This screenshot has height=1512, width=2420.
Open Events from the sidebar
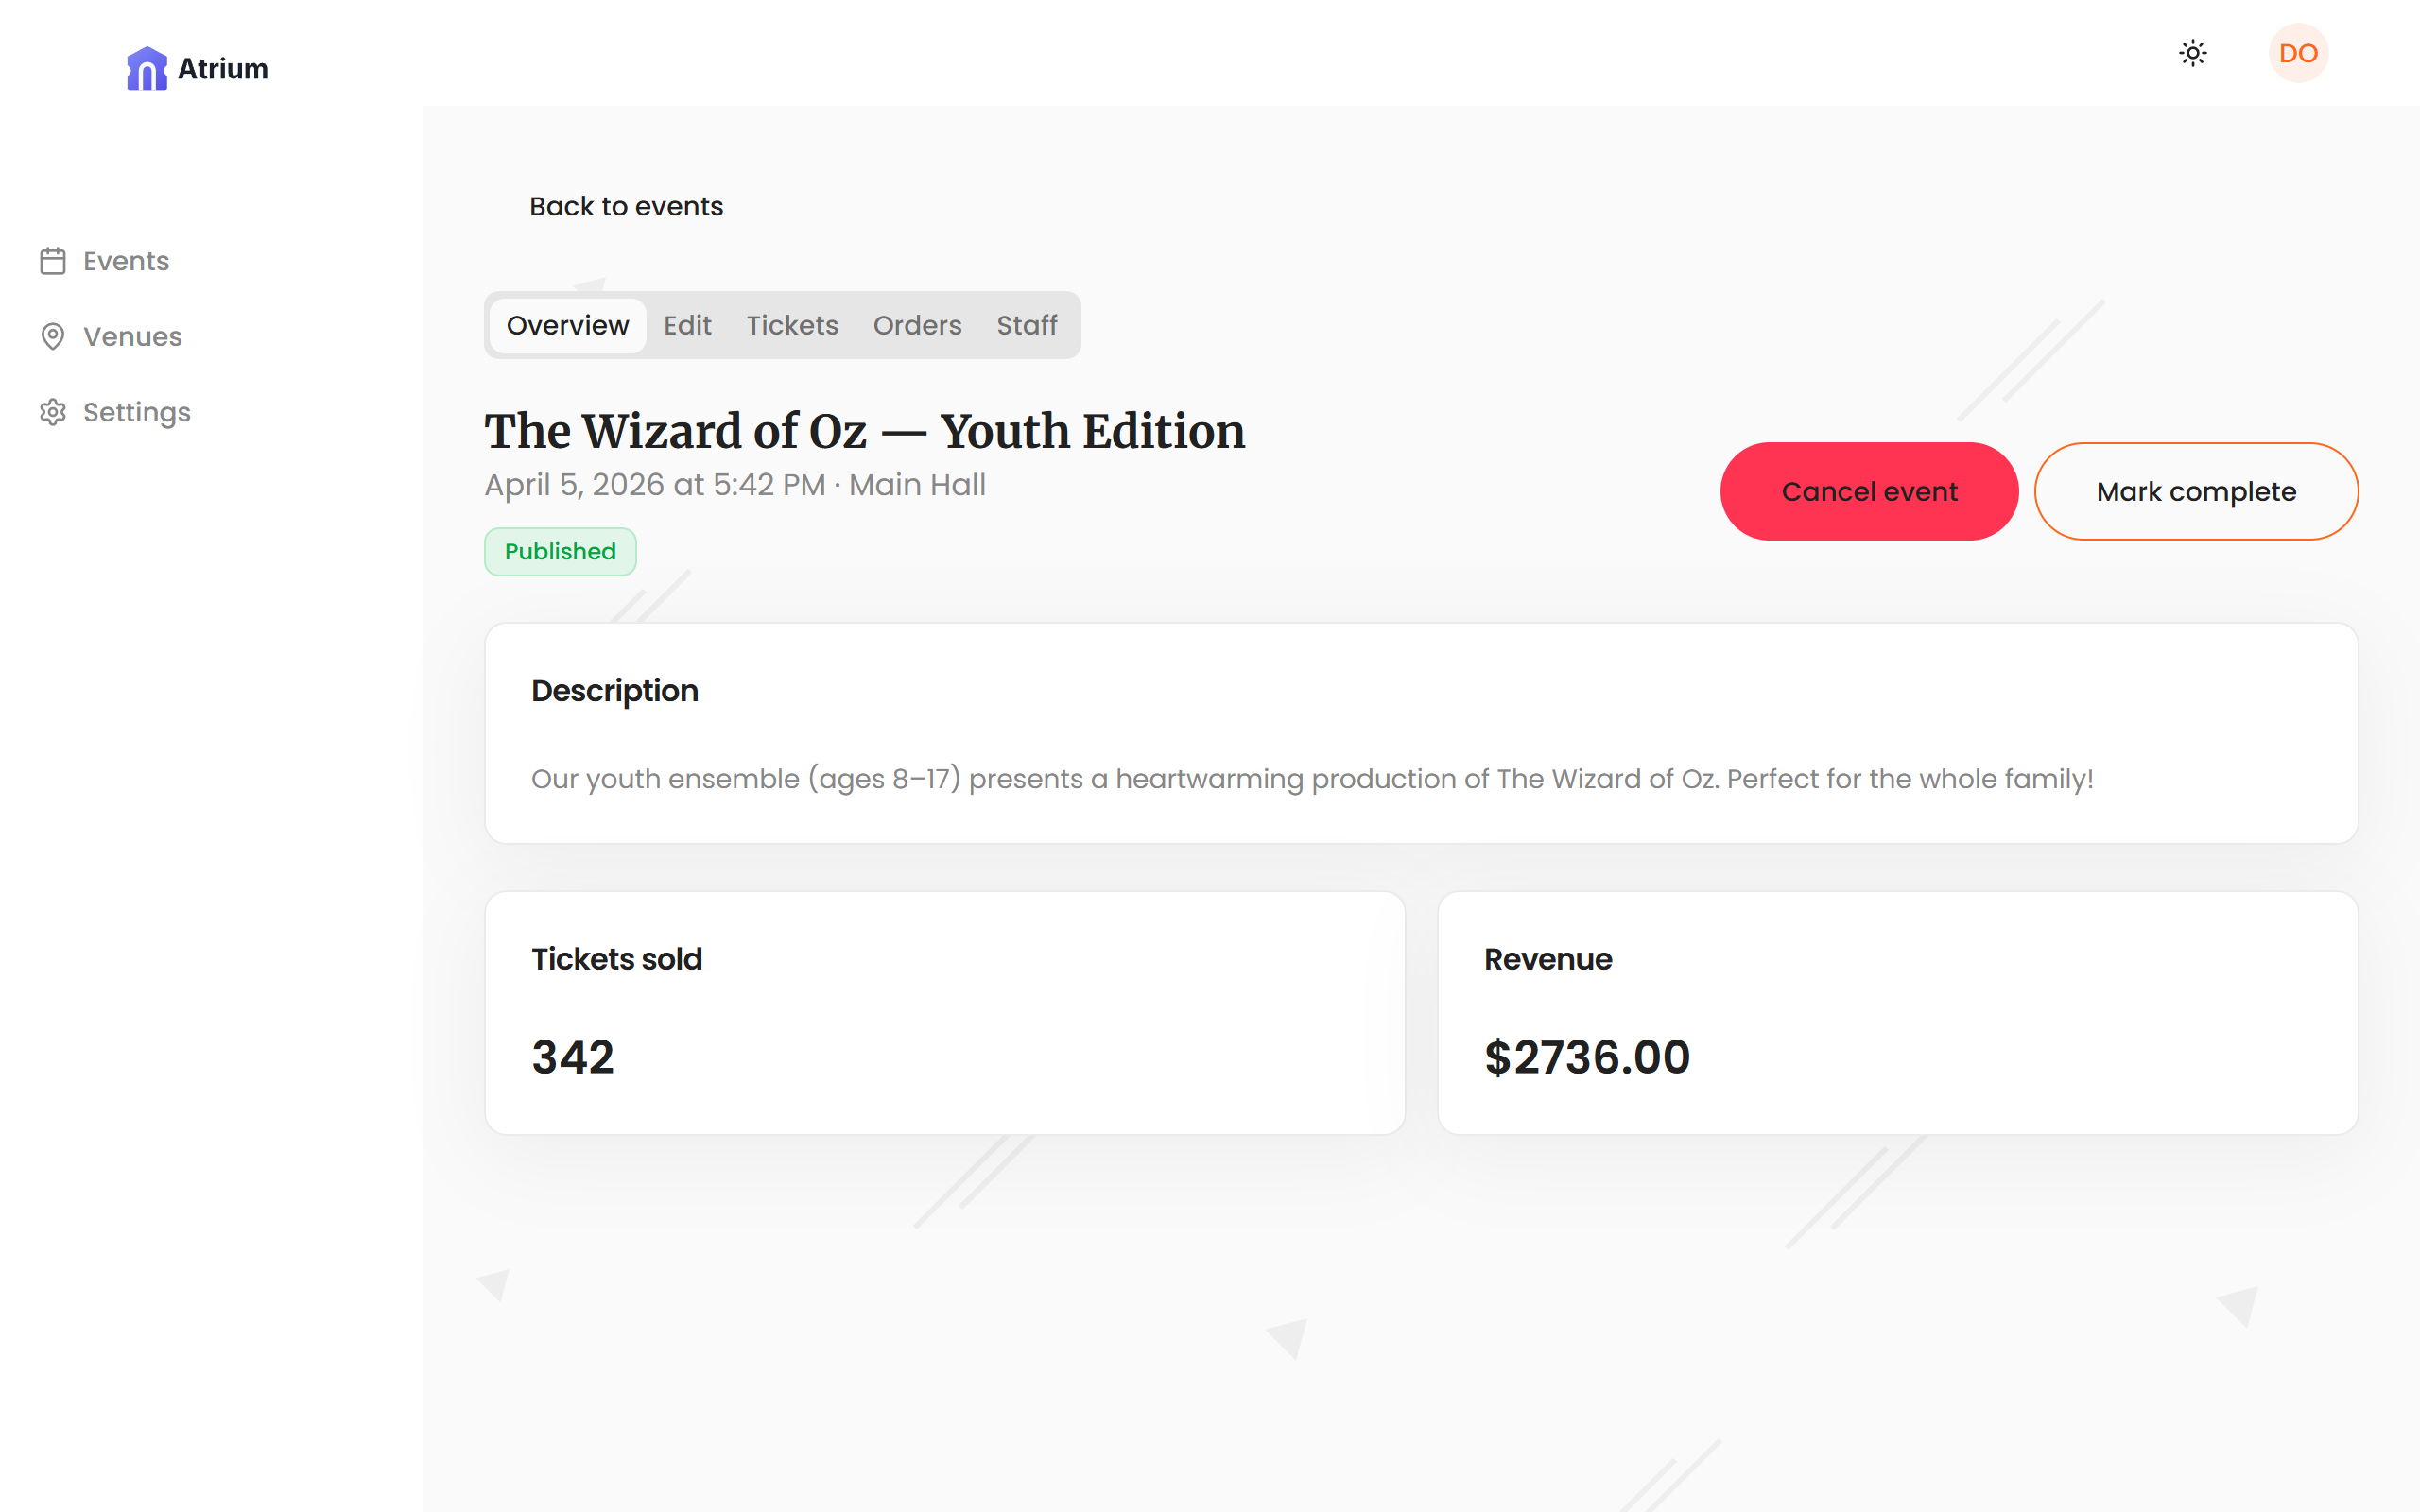pyautogui.click(x=125, y=260)
